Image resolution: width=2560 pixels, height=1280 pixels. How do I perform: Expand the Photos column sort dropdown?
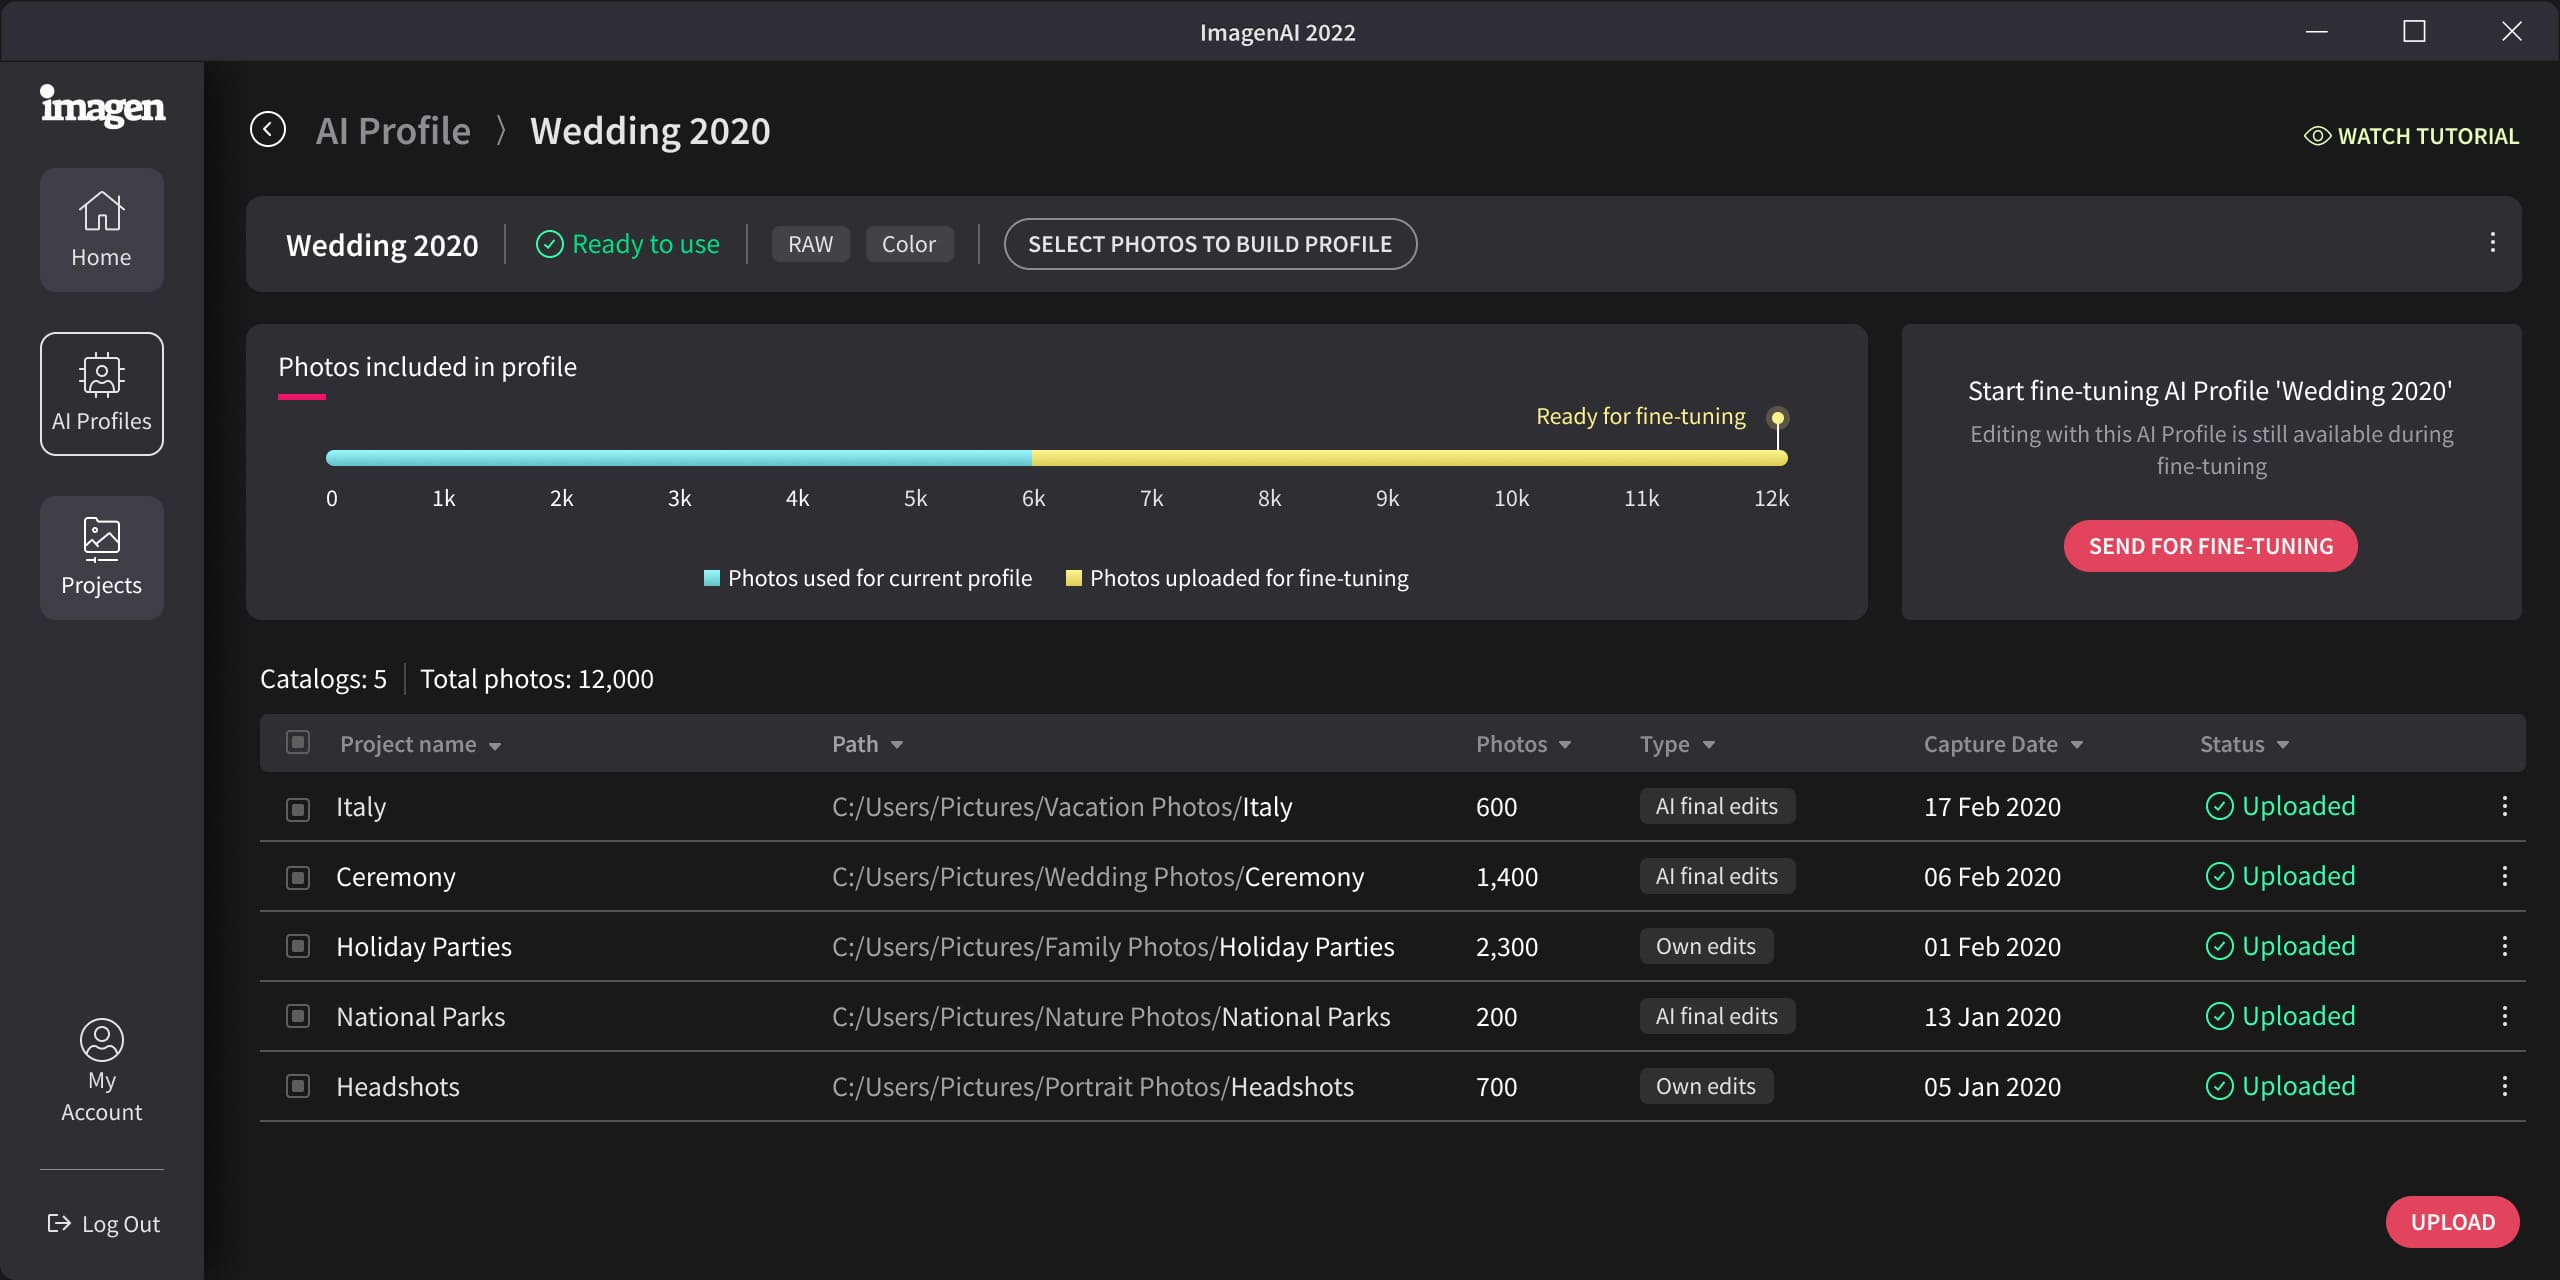1565,746
